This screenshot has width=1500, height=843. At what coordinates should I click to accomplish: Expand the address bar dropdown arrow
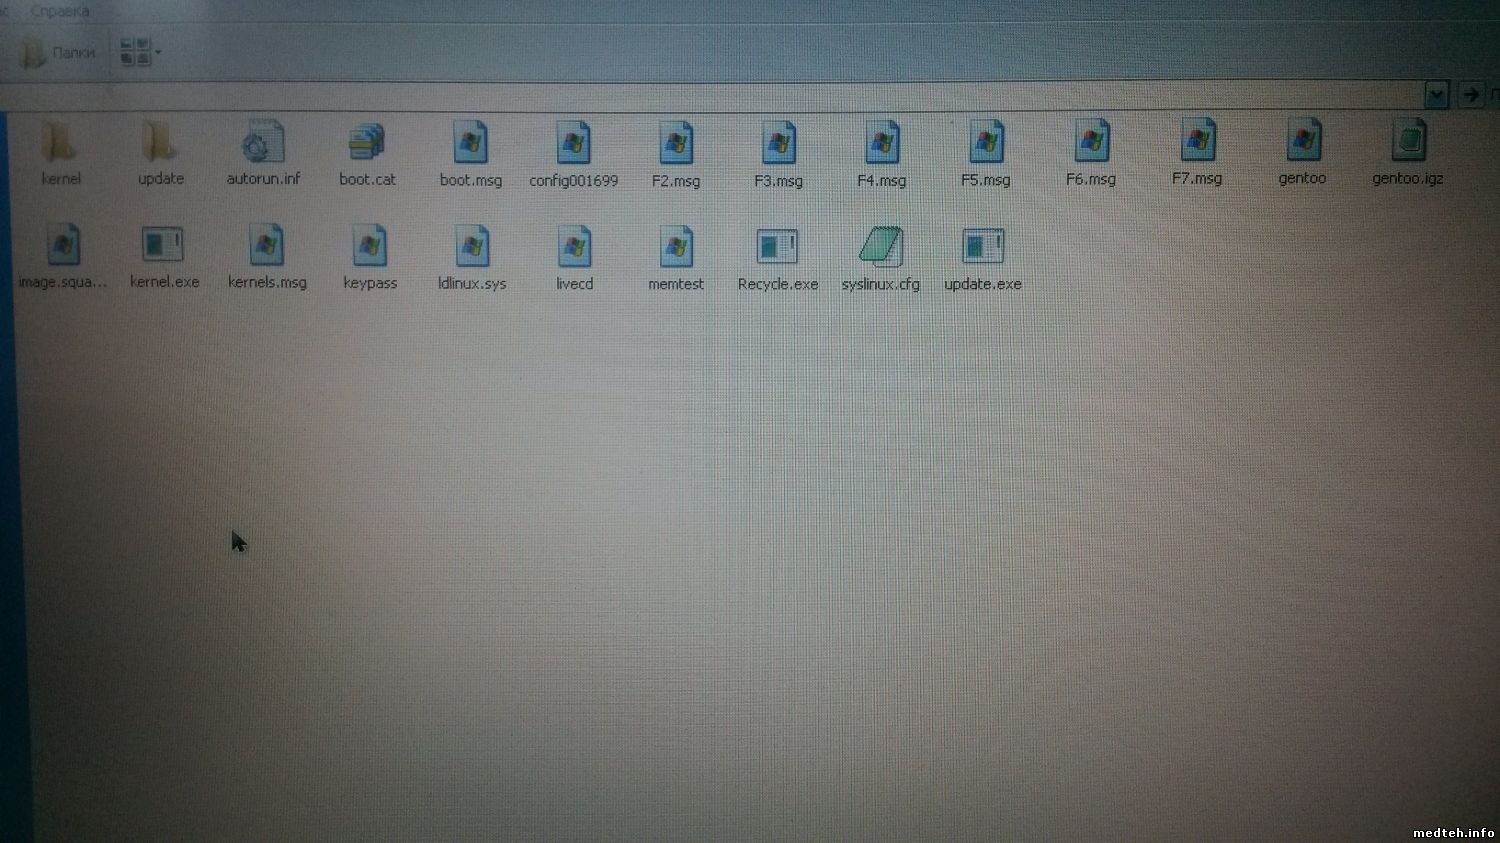point(1436,95)
